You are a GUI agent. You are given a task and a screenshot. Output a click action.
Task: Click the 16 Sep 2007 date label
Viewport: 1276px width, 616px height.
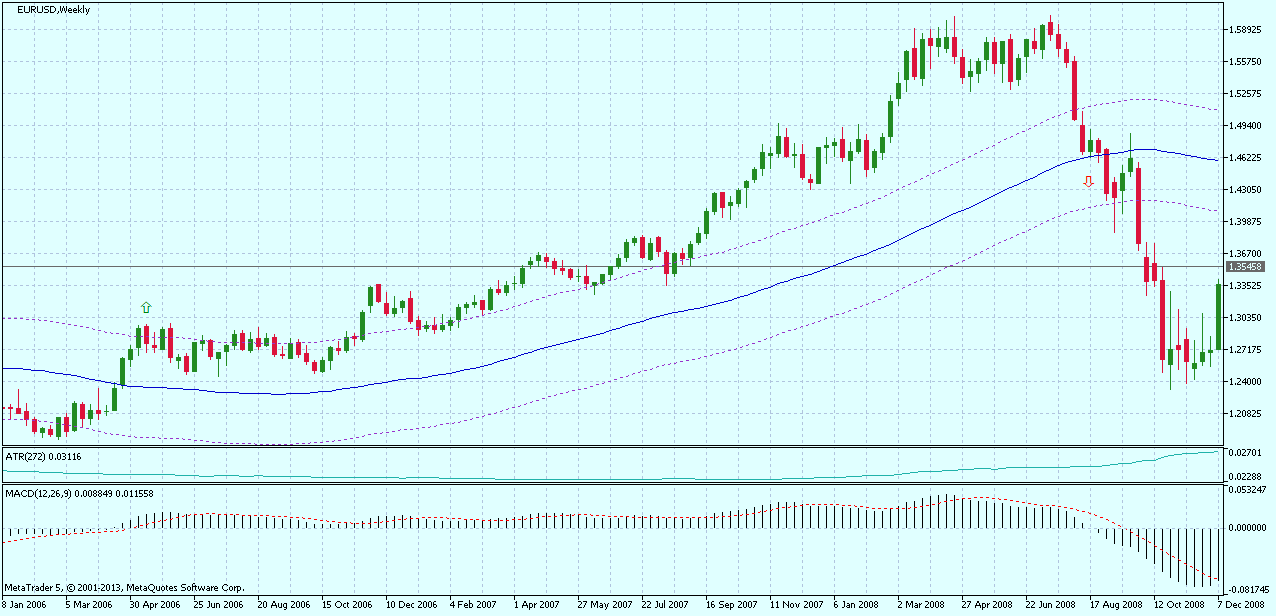coord(731,606)
